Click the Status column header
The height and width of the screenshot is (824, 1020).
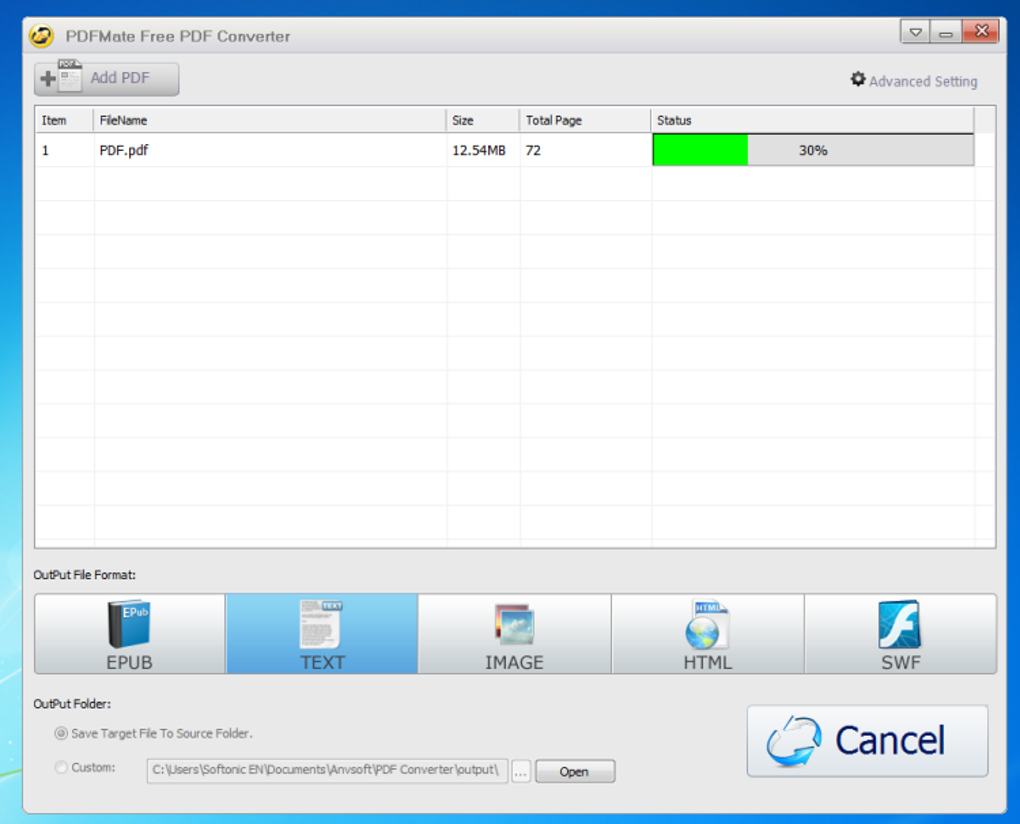coord(812,120)
